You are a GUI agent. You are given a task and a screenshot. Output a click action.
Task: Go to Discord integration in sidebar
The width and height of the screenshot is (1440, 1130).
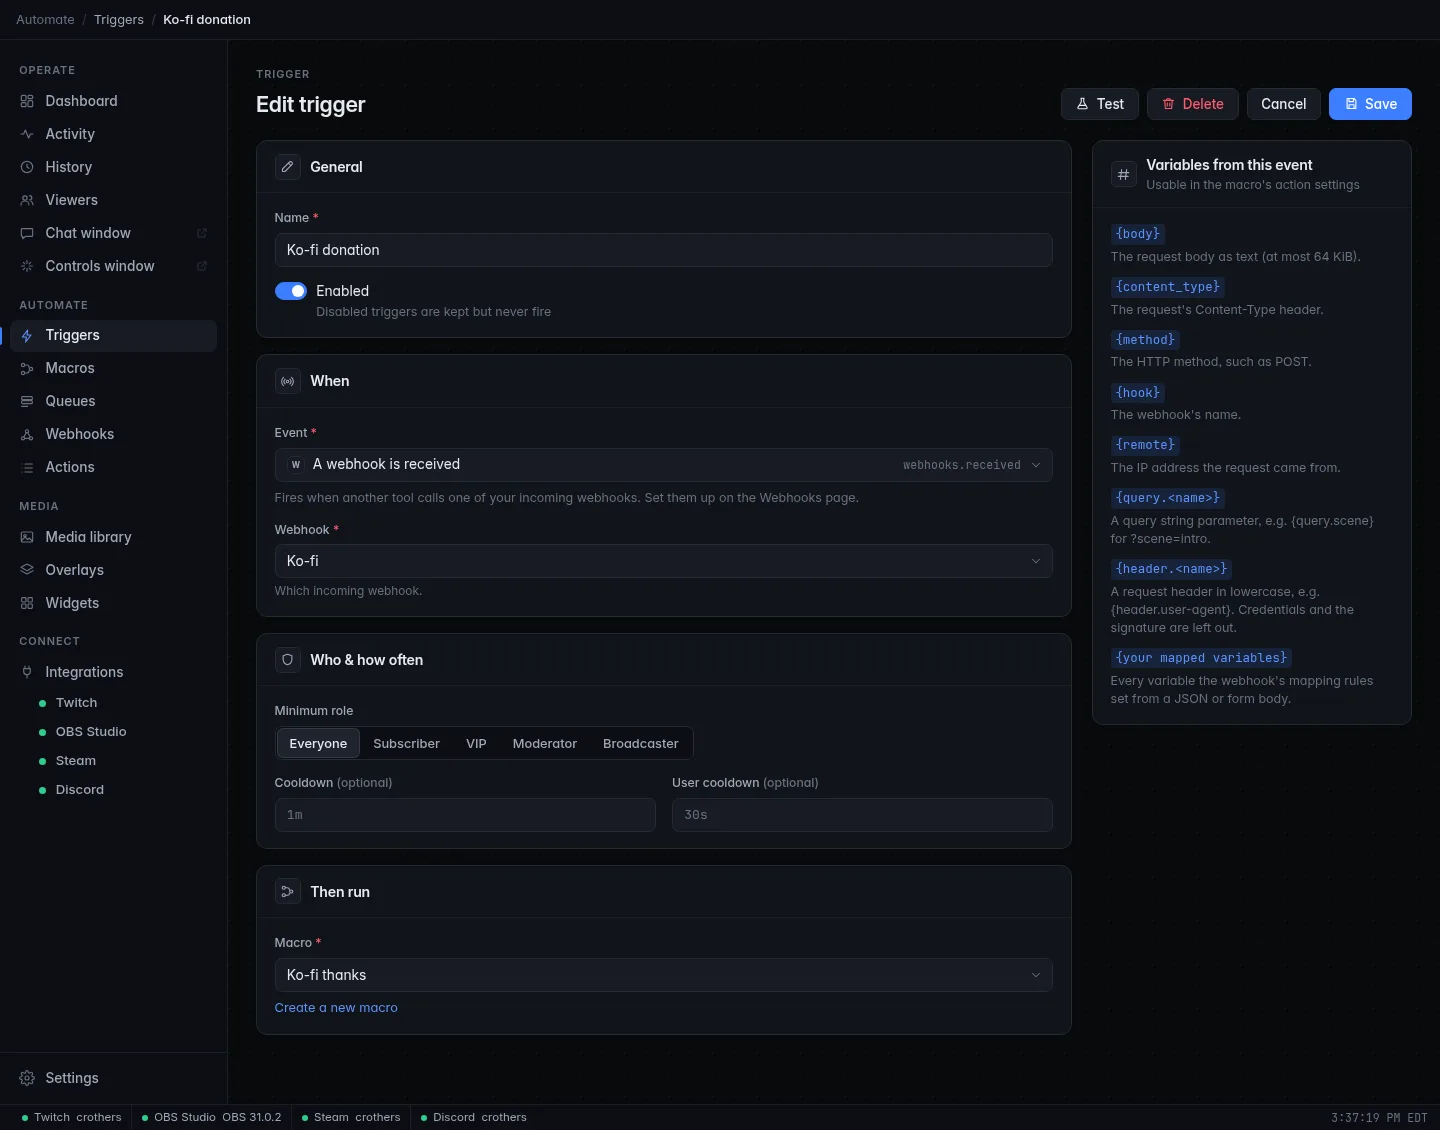(80, 790)
